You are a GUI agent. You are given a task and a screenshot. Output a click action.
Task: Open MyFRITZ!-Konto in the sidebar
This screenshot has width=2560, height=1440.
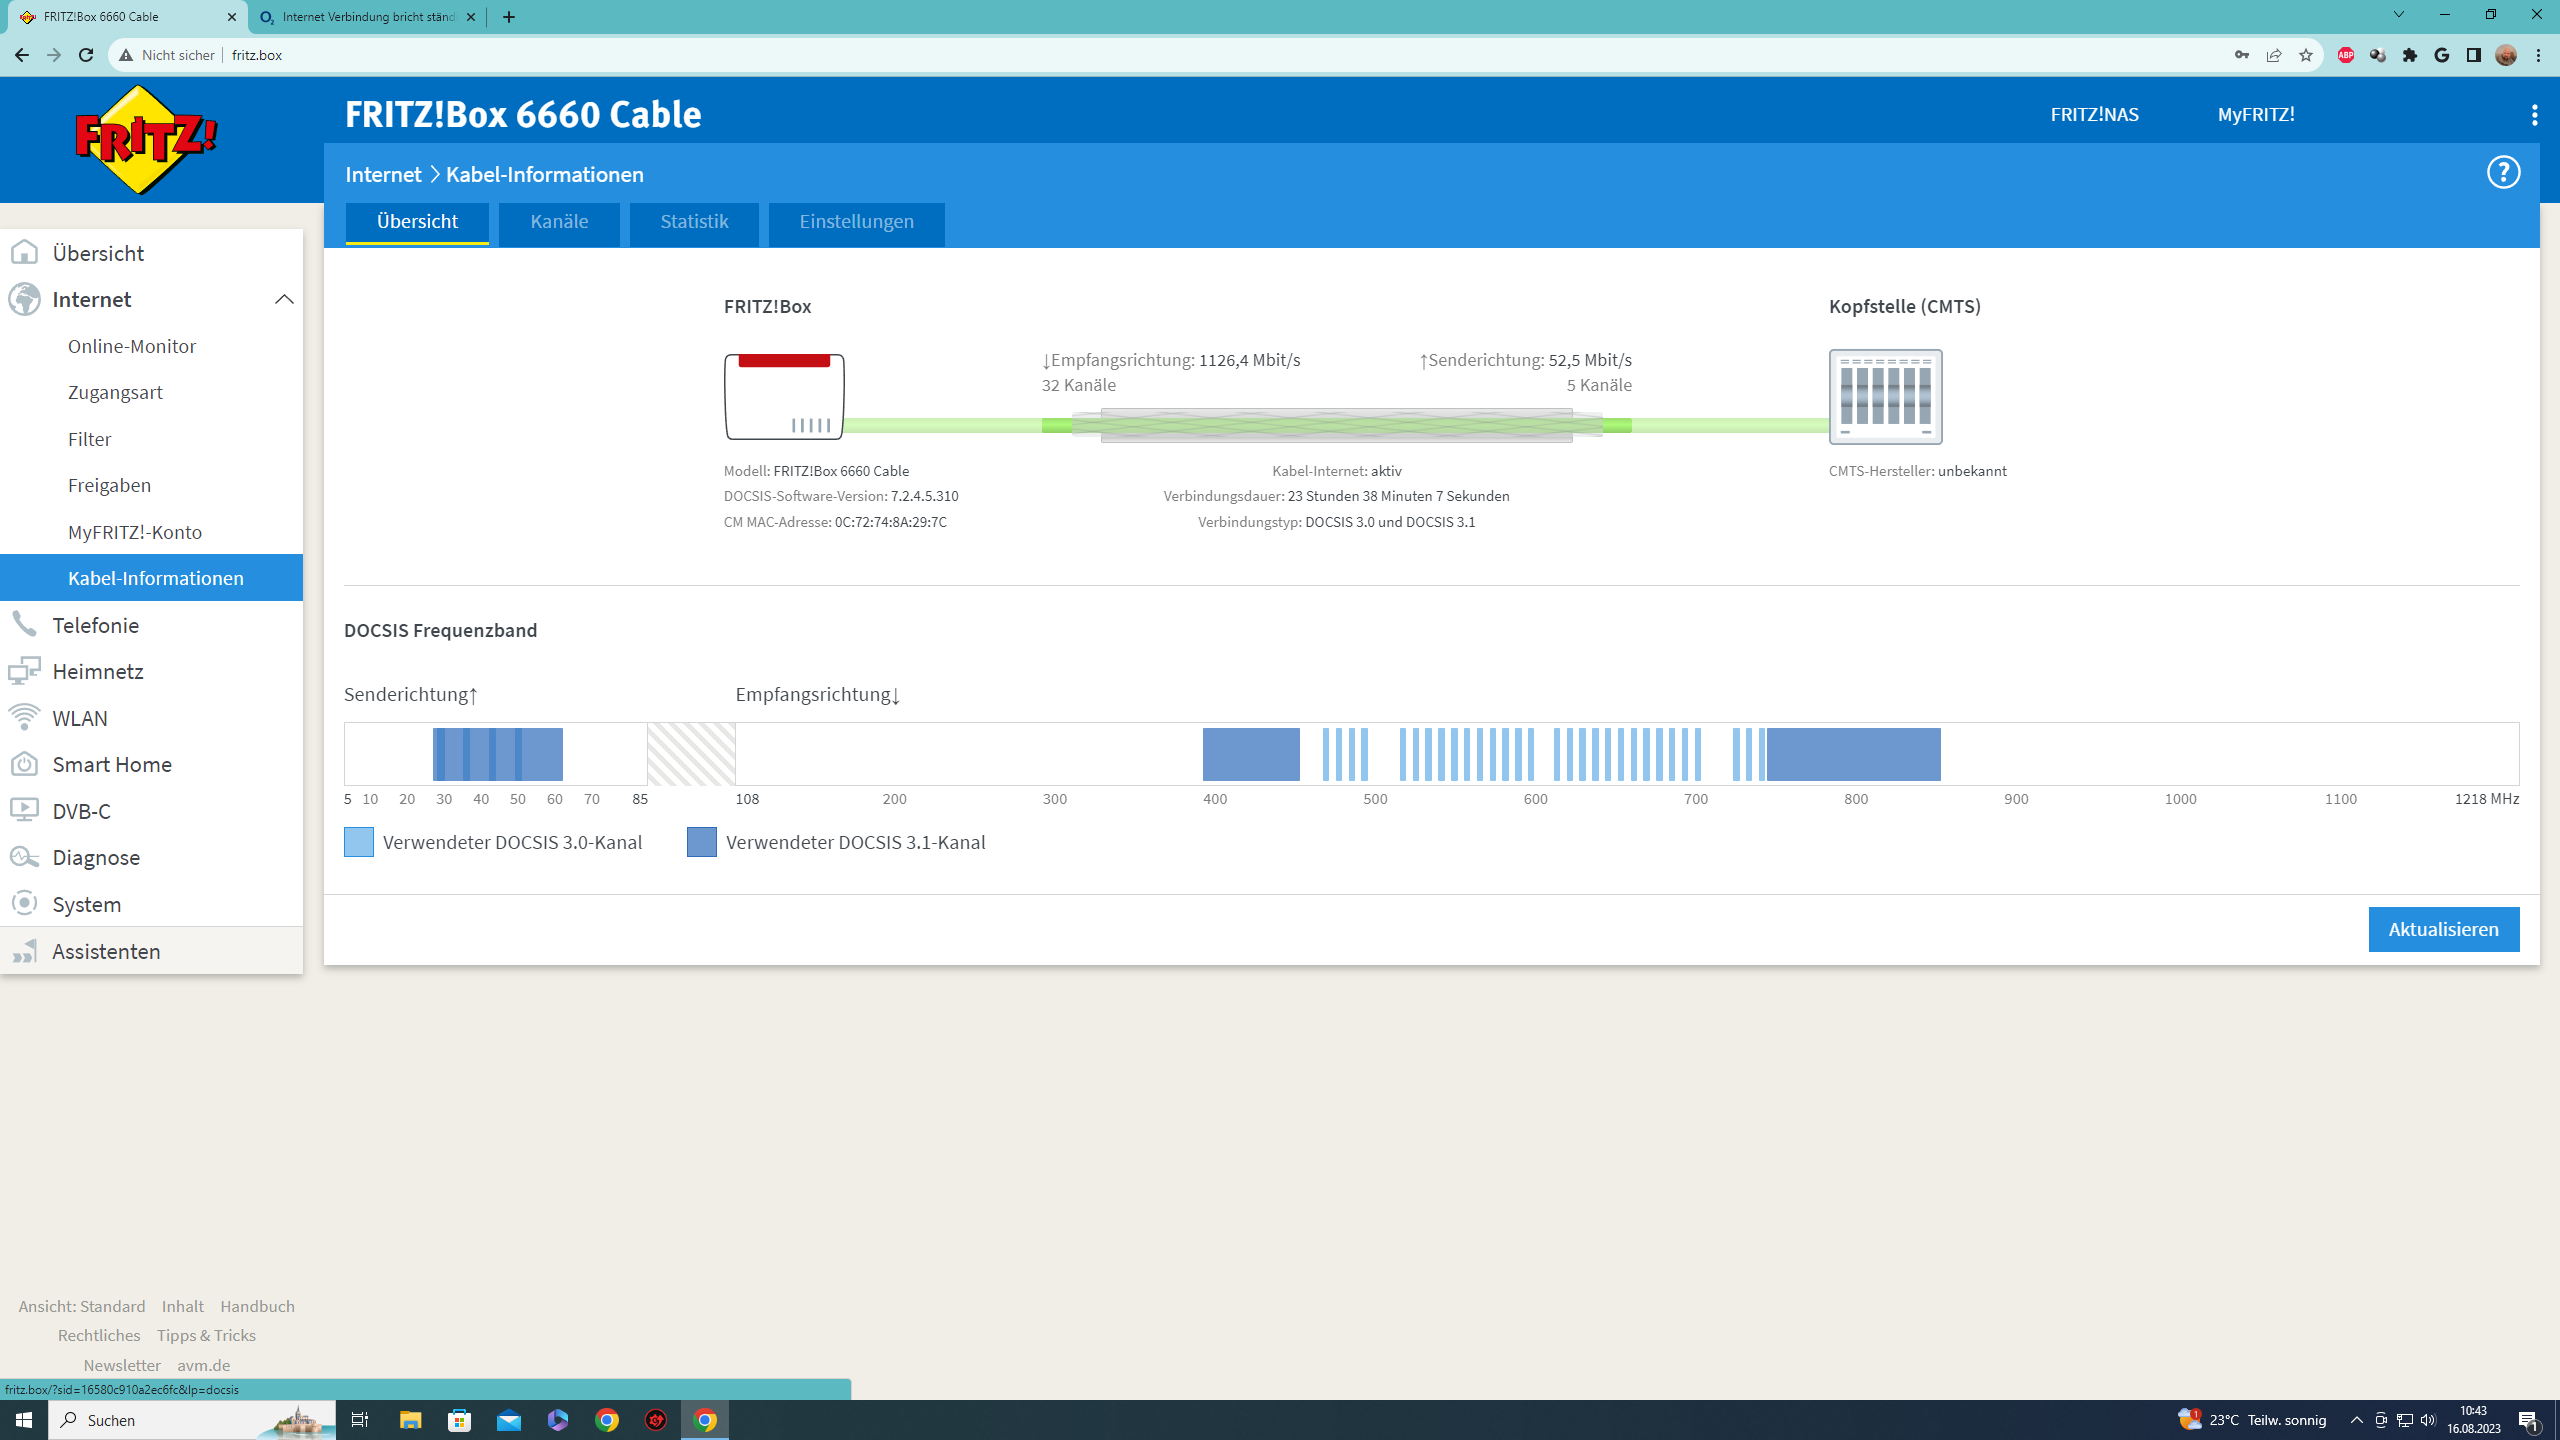click(135, 532)
